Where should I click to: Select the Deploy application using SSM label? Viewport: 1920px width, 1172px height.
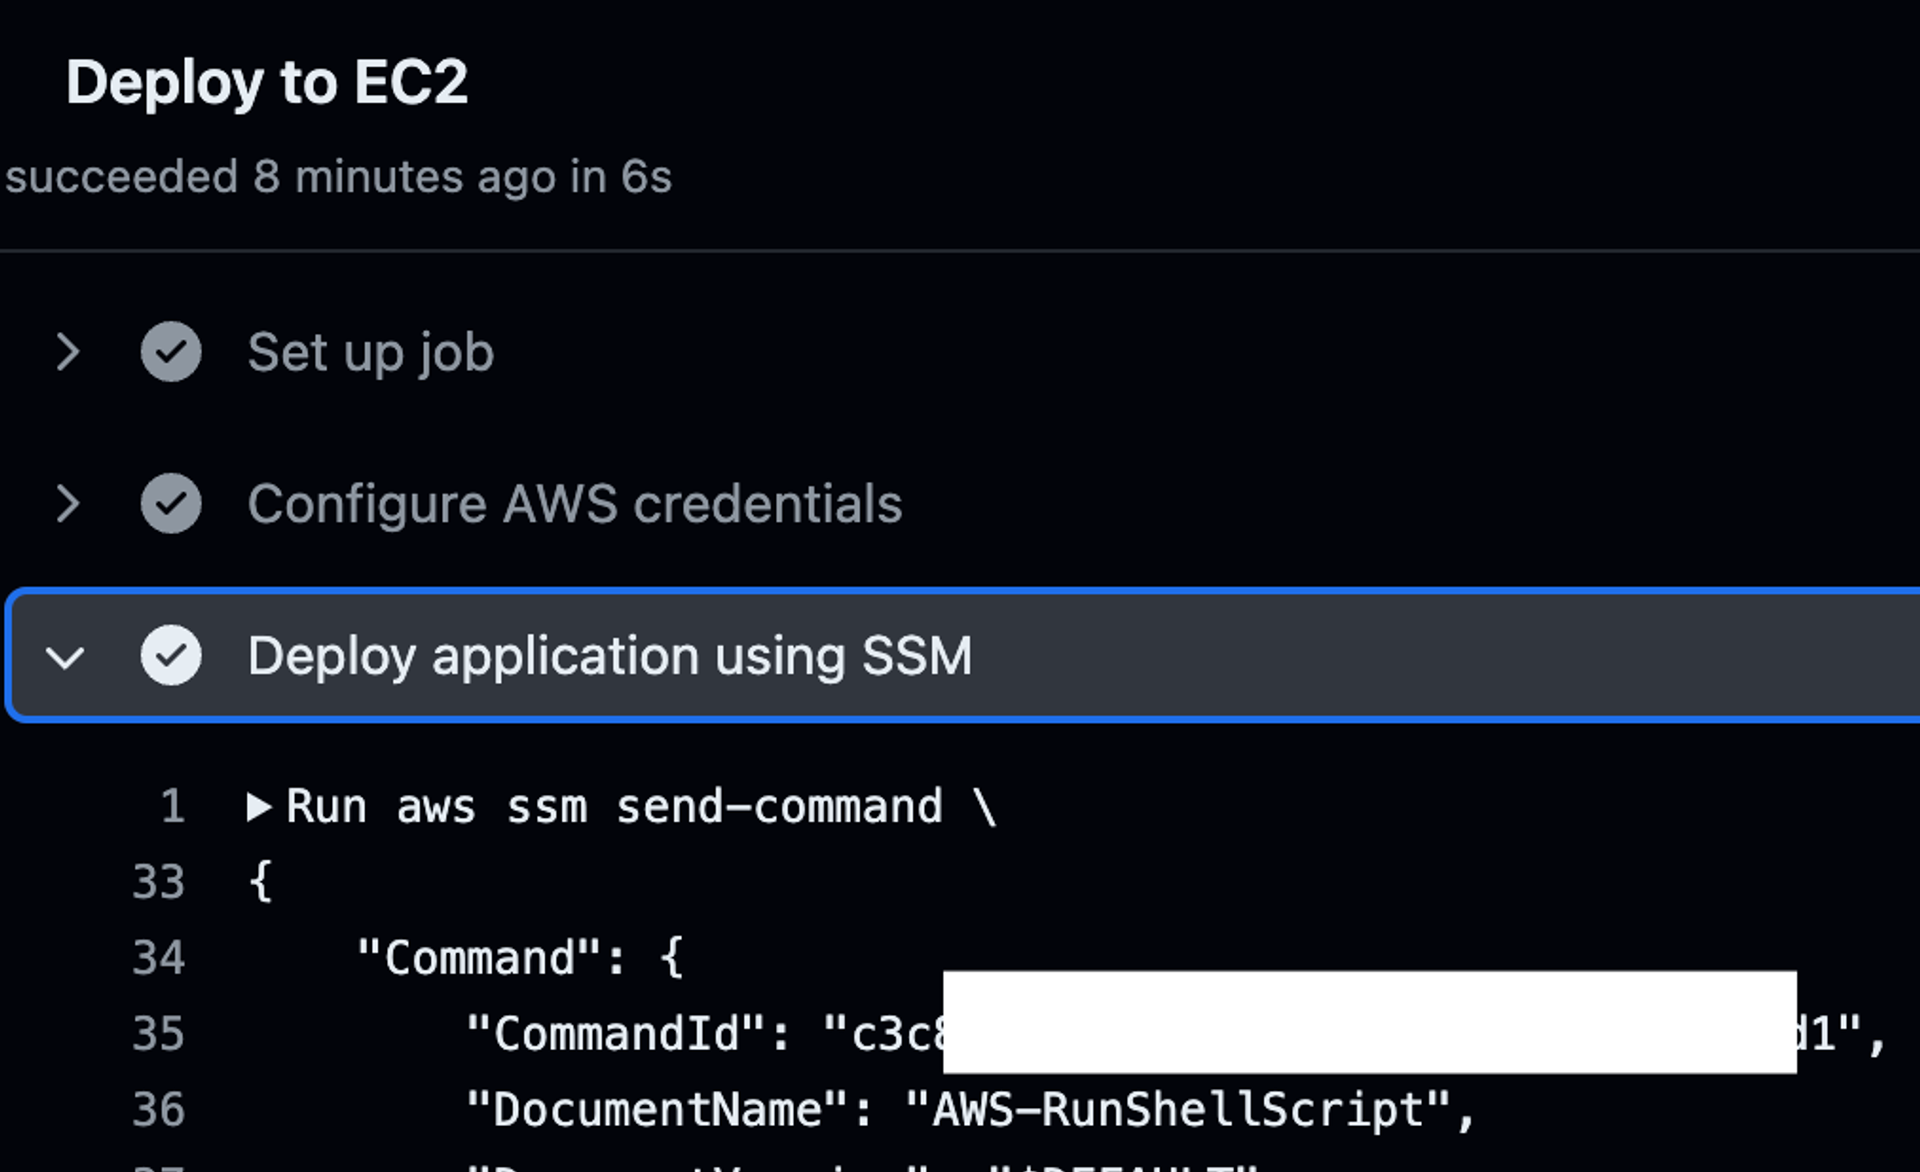click(x=610, y=656)
